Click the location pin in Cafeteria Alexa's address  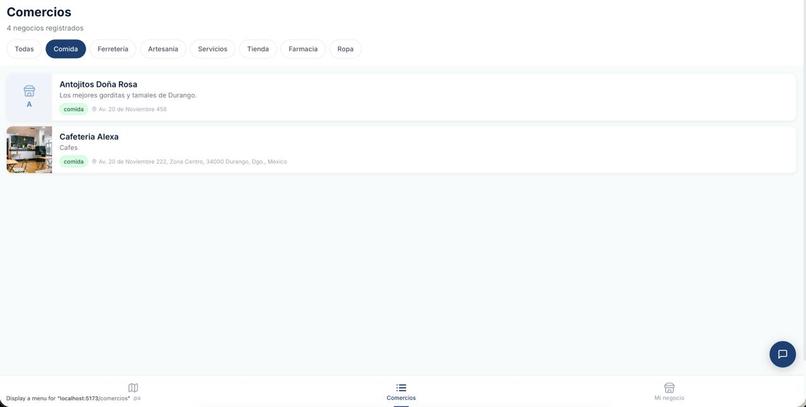(94, 161)
